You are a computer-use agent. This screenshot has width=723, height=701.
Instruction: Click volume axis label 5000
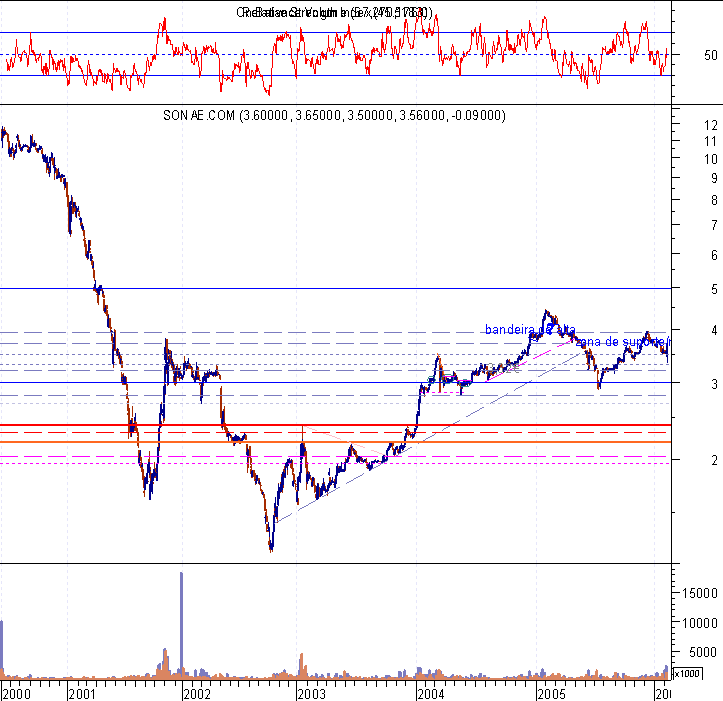(703, 652)
